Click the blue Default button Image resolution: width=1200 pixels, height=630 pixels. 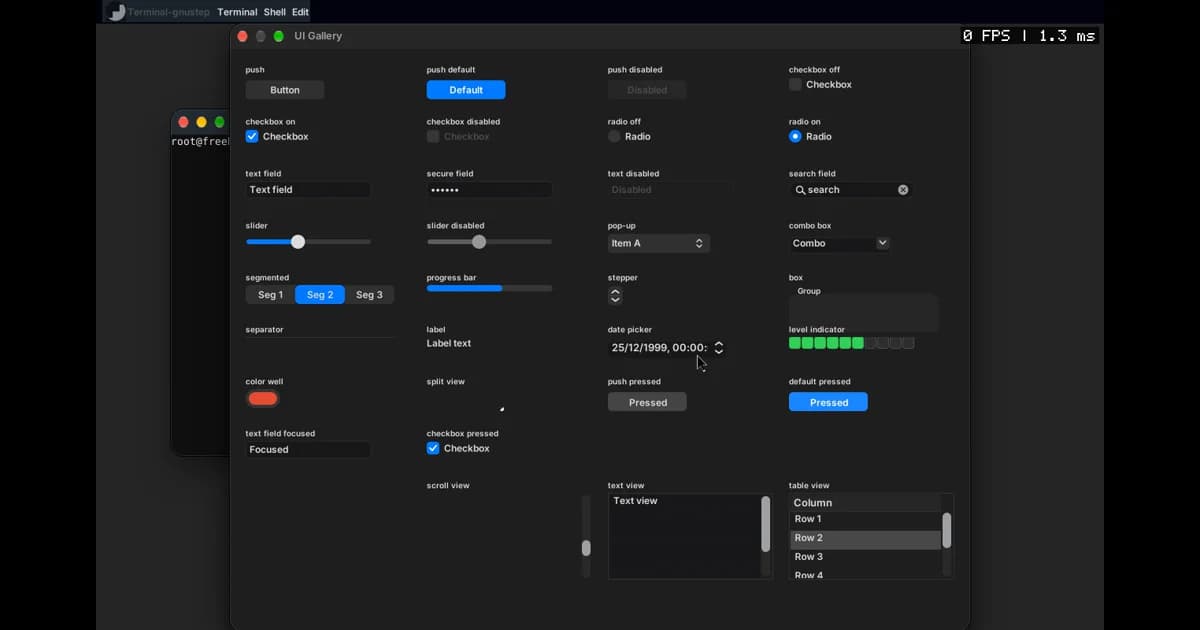466,90
